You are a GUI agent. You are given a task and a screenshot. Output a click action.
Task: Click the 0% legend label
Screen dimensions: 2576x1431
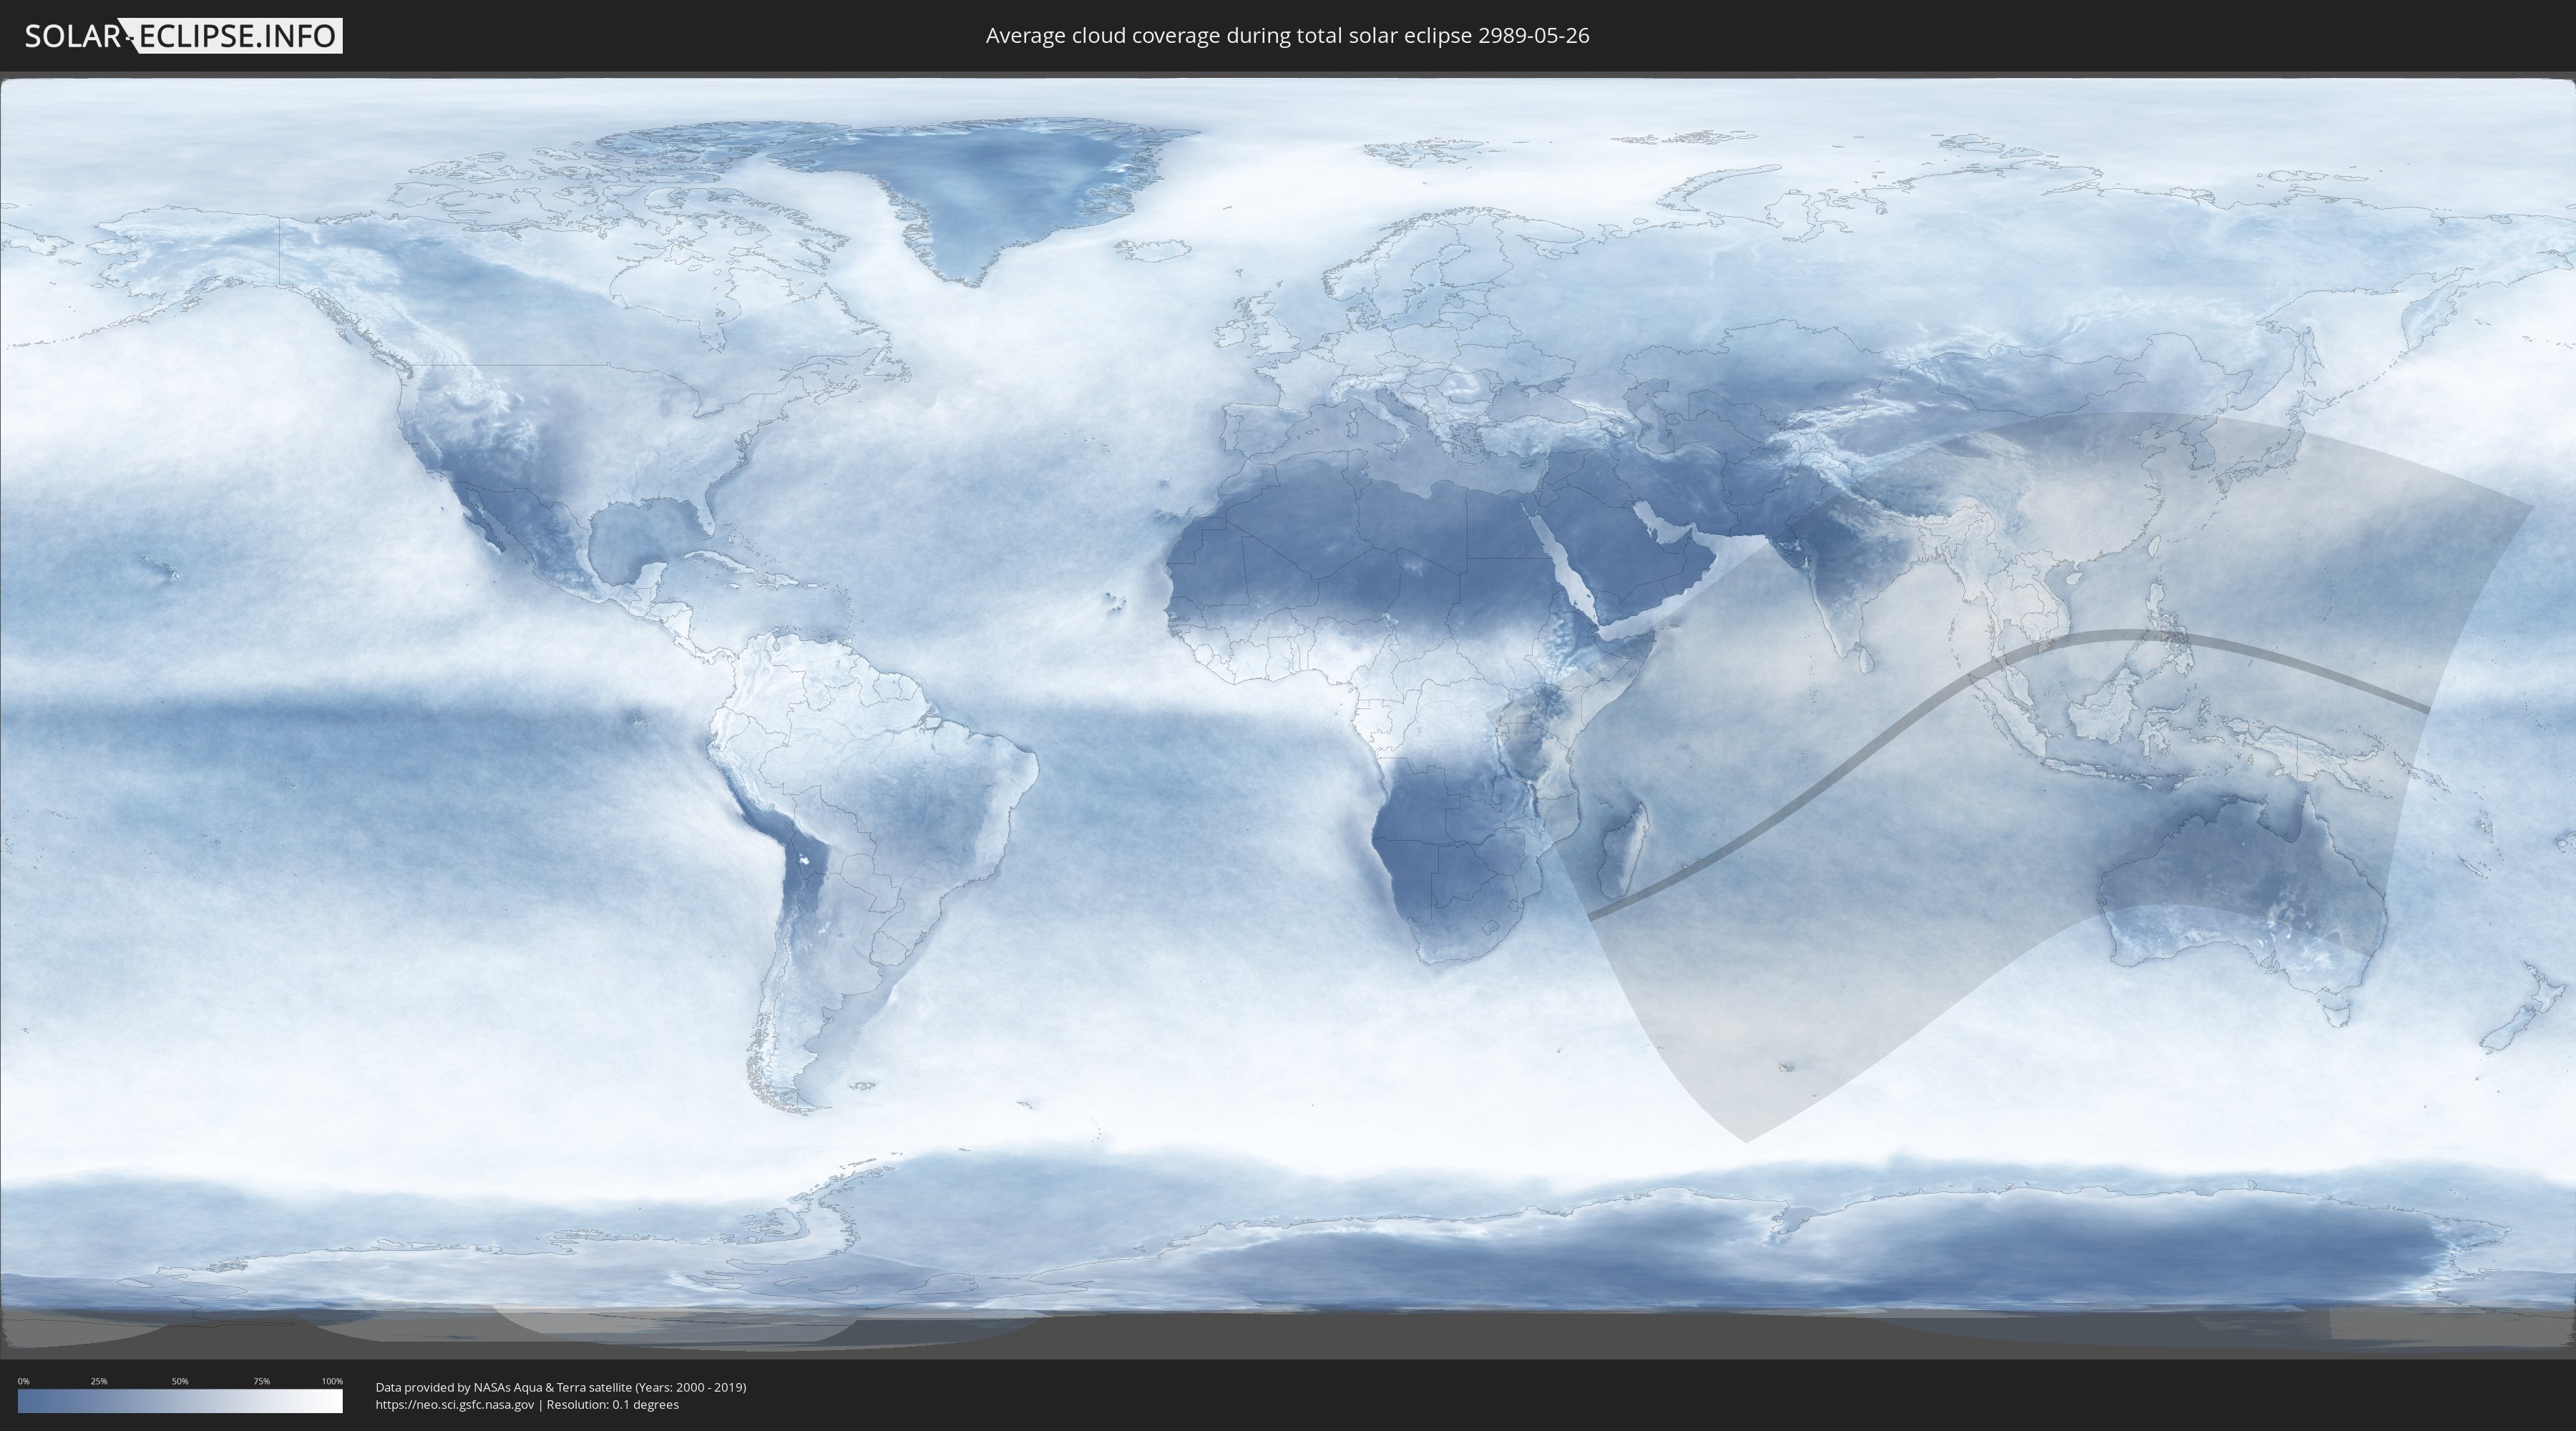coord(23,1381)
